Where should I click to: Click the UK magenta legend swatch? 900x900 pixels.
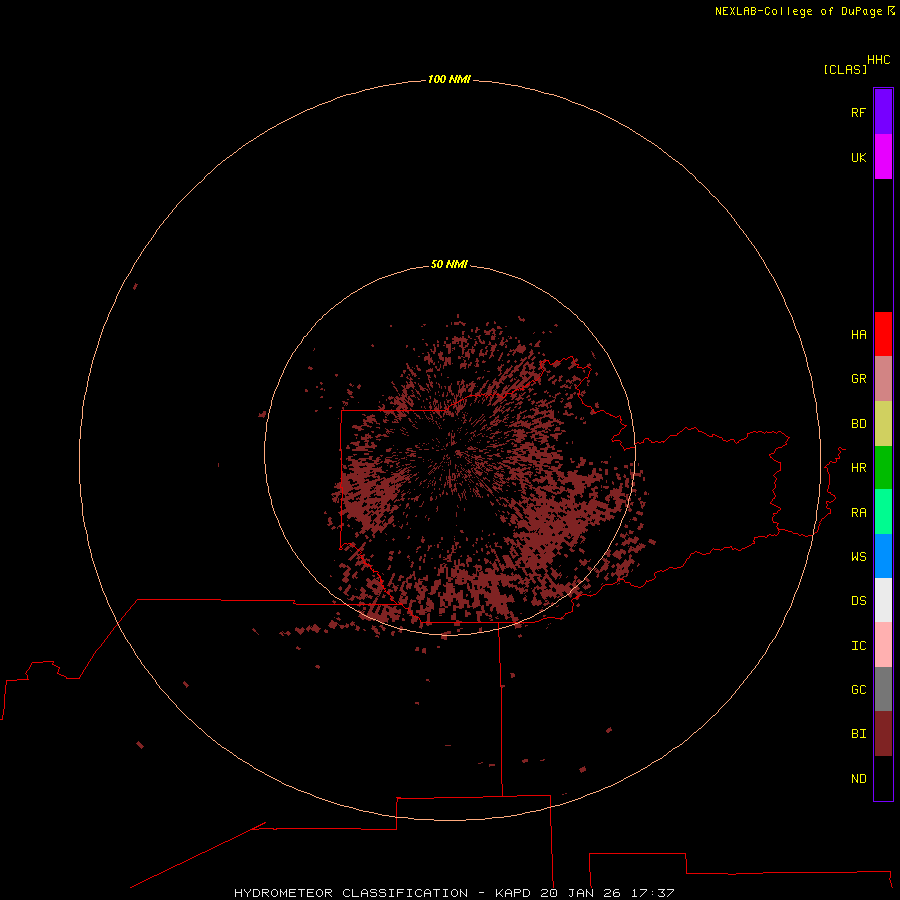pyautogui.click(x=883, y=157)
